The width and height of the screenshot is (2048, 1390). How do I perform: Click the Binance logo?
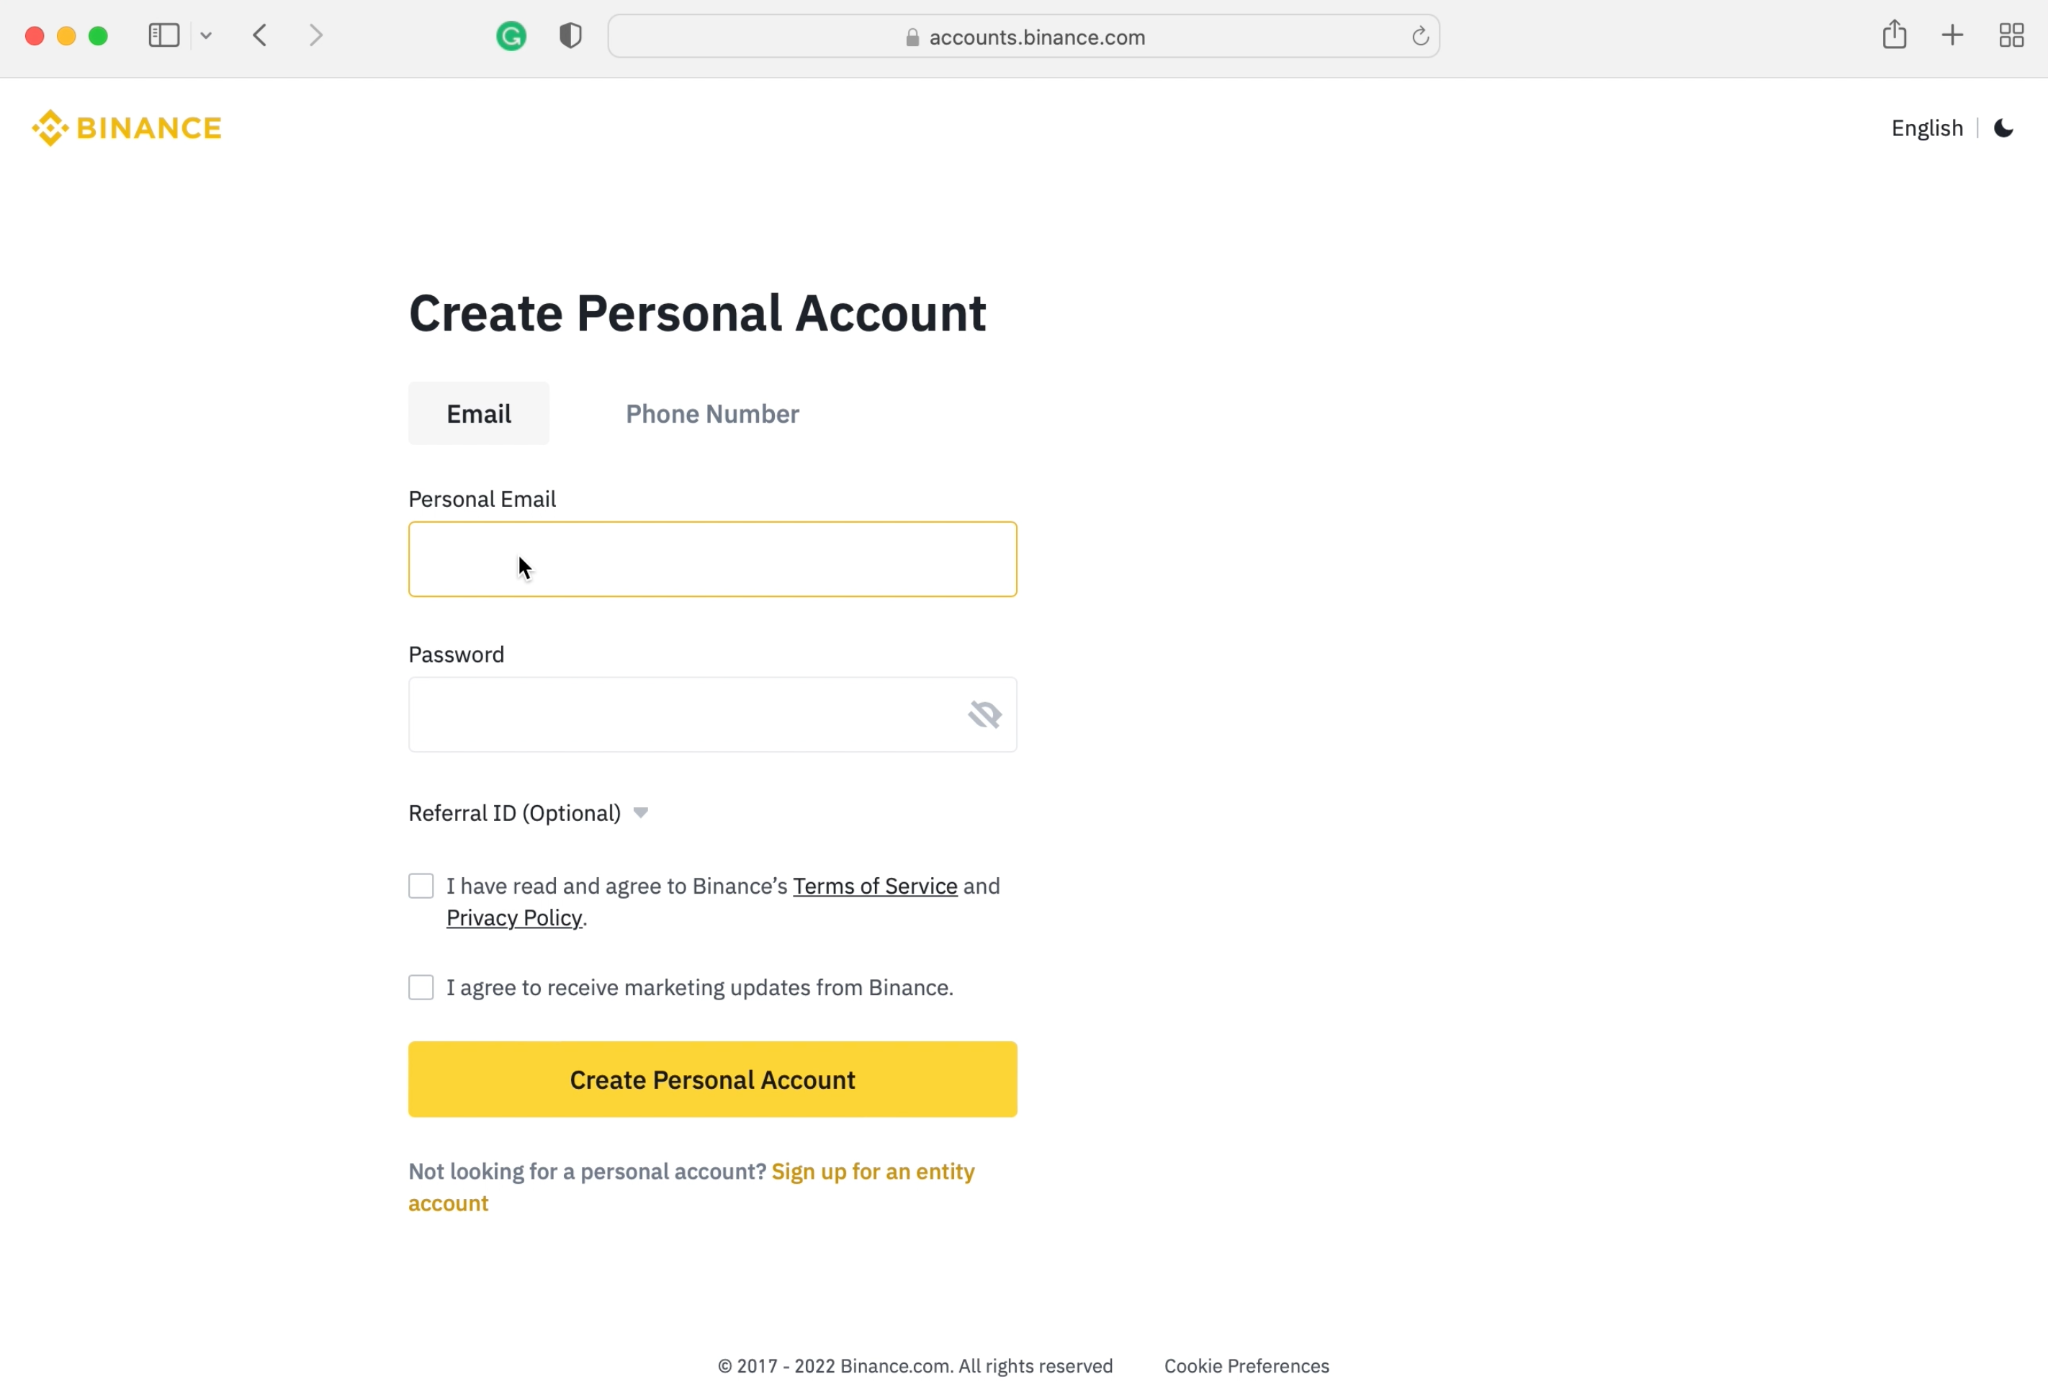coord(126,128)
